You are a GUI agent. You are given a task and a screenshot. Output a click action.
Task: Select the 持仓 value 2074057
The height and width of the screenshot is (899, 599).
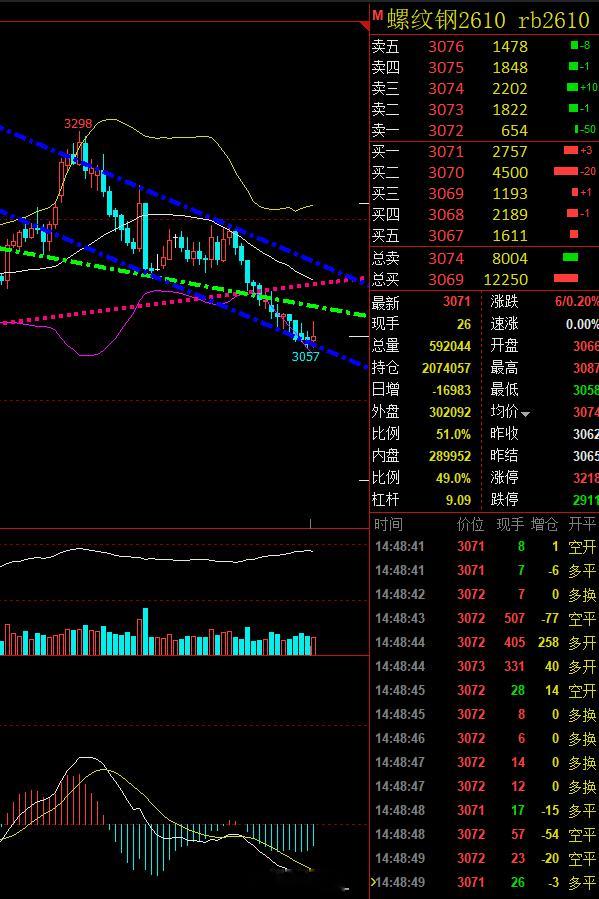[446, 368]
